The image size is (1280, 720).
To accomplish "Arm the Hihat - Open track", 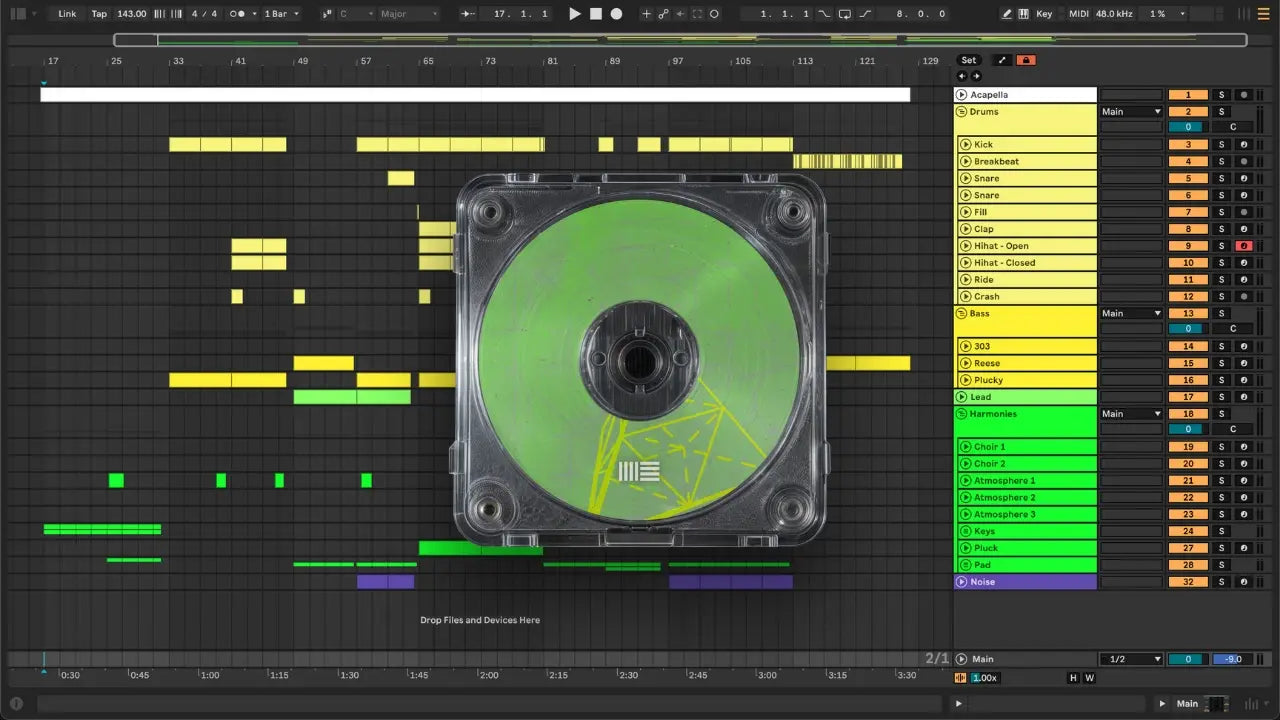I will [x=1243, y=246].
